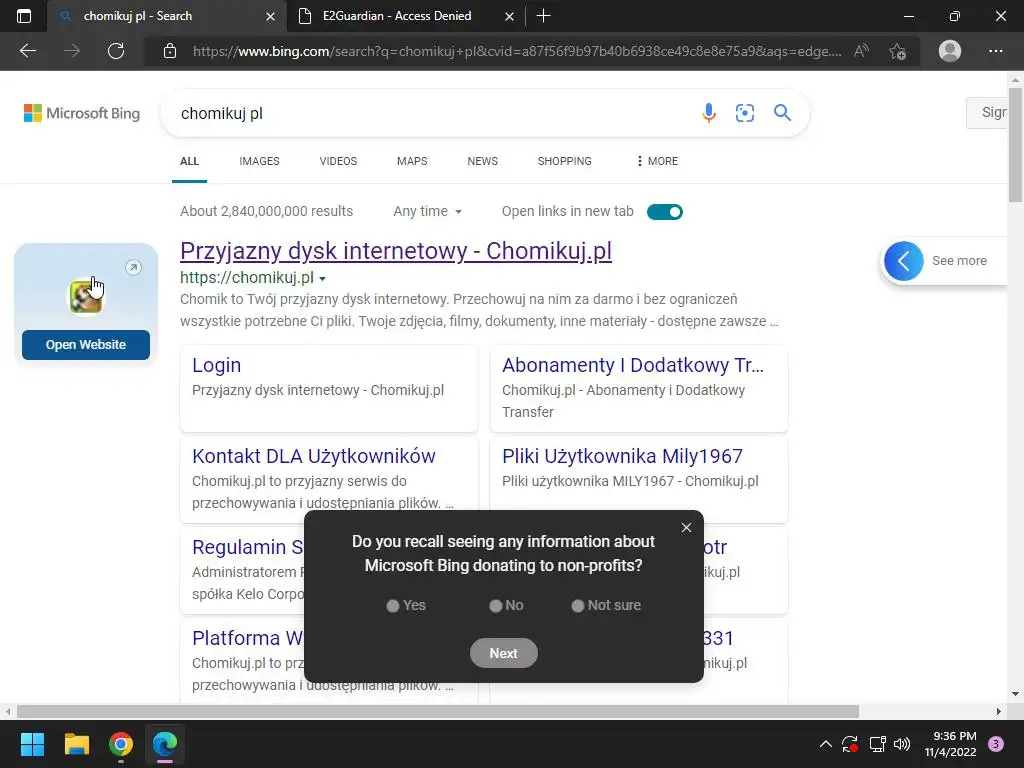
Task: Open the volume speaker tray icon
Action: [x=902, y=744]
